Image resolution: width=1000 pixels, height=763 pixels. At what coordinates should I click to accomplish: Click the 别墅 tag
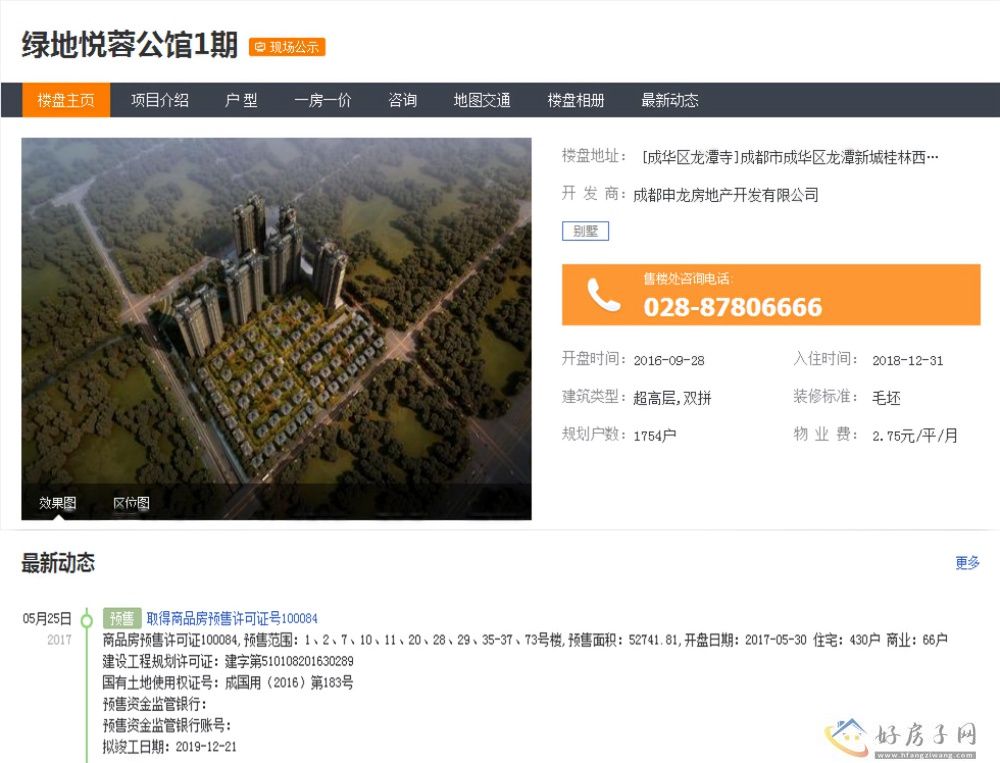pos(585,231)
